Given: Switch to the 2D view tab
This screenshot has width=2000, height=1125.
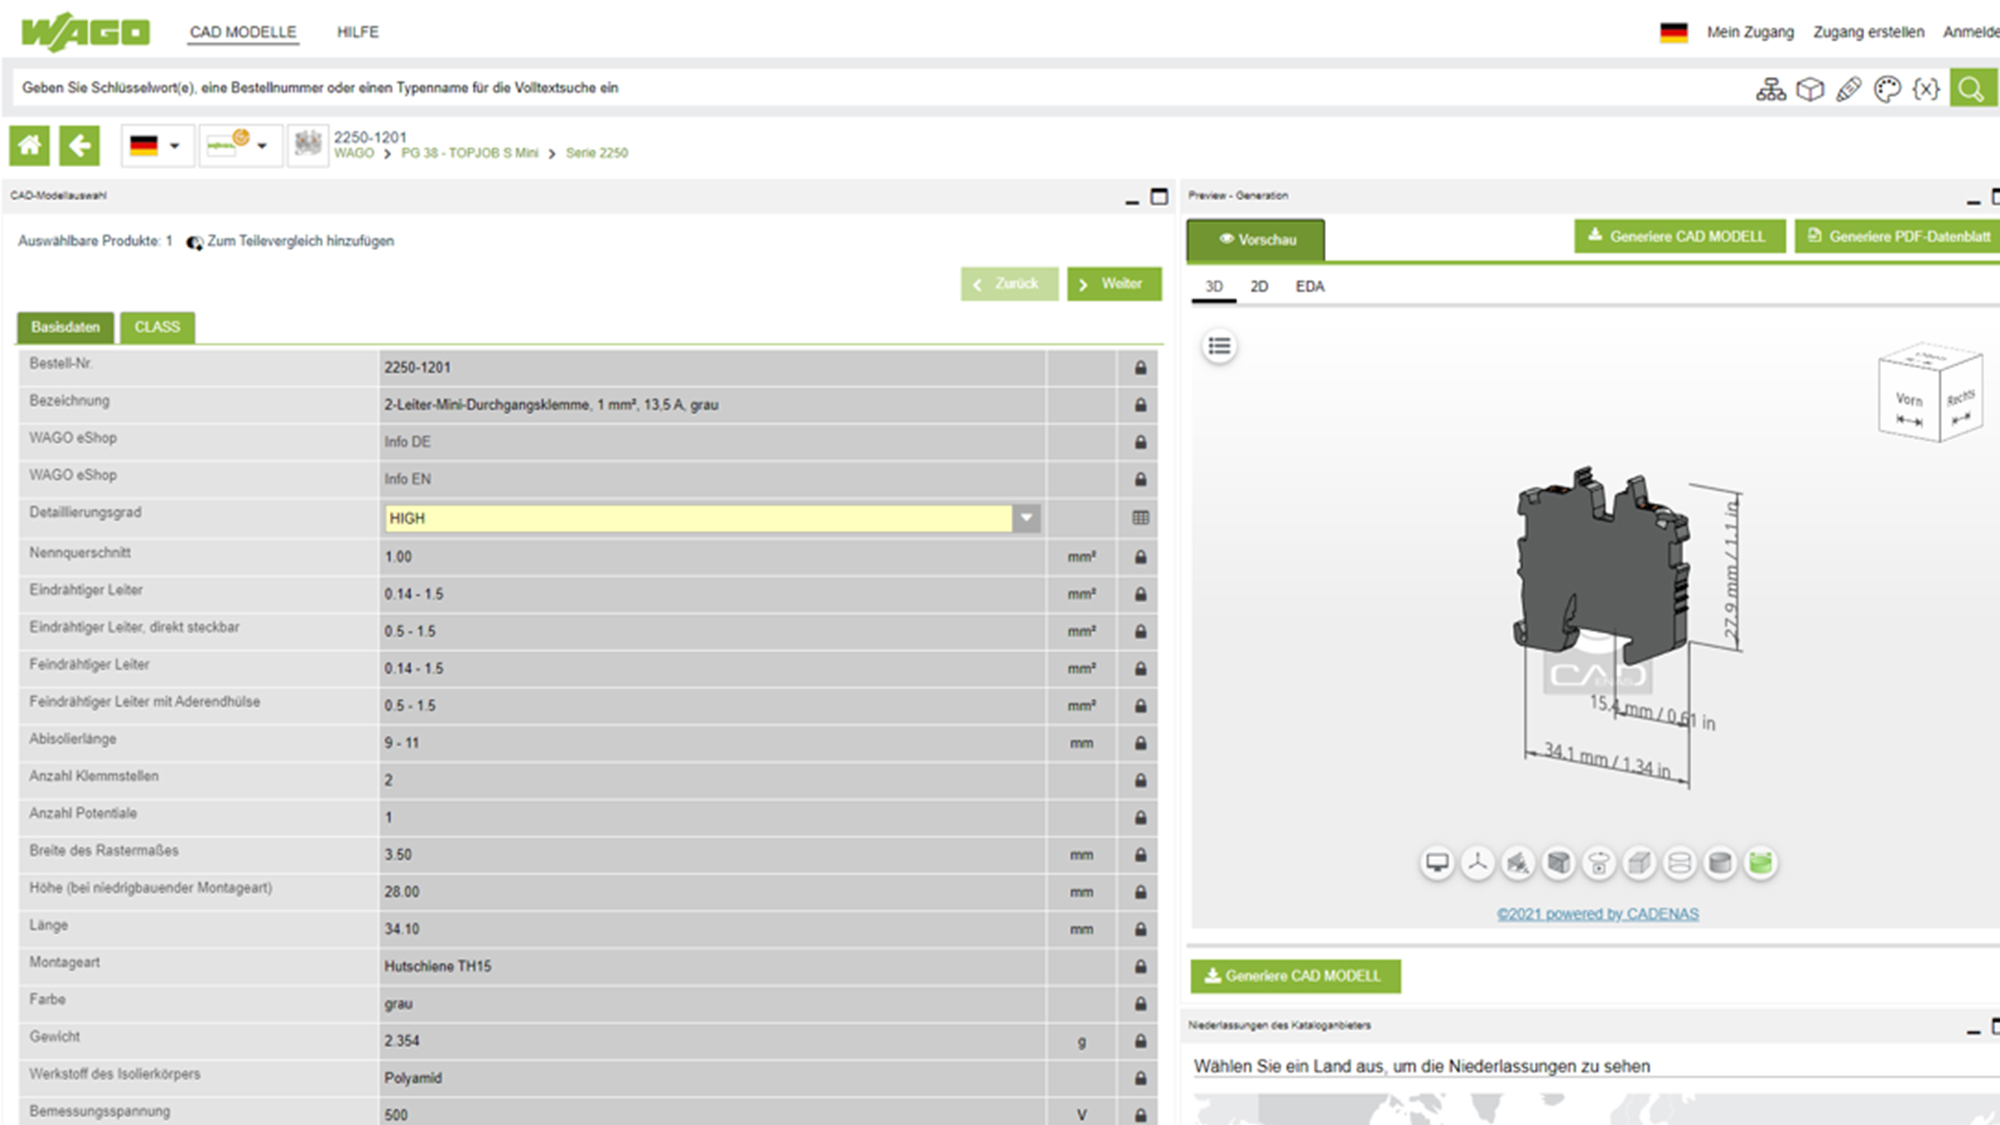Looking at the screenshot, I should point(1259,287).
